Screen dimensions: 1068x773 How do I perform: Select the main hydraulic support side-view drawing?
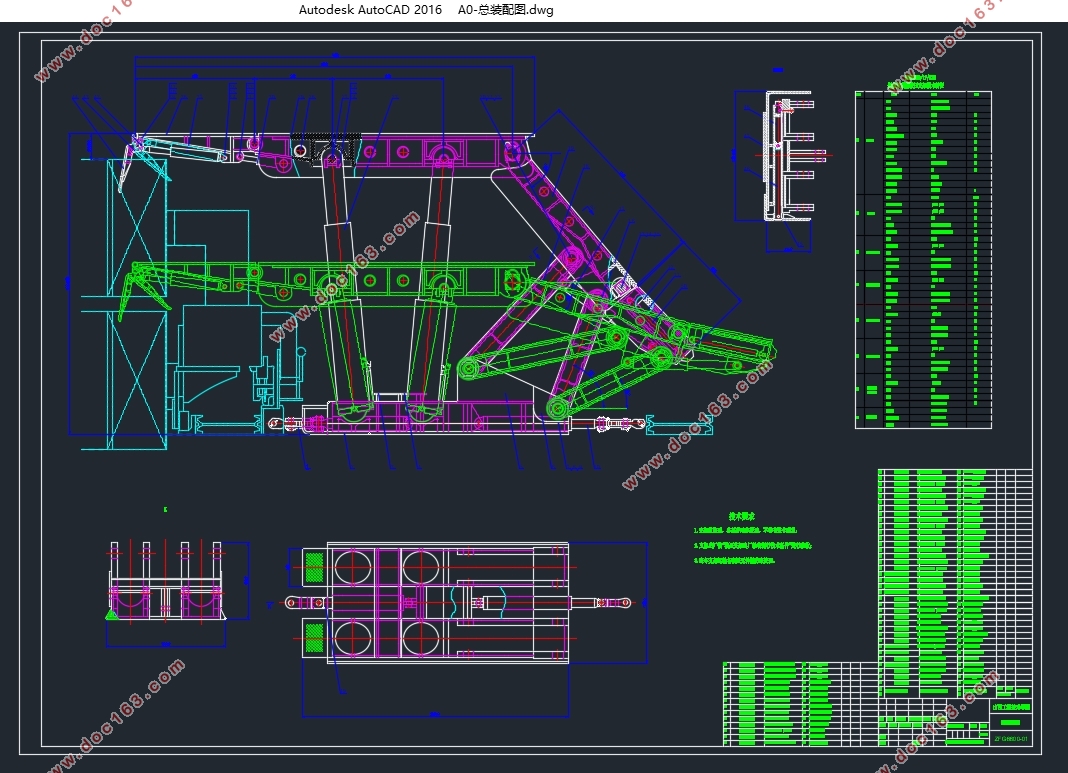tap(422, 262)
